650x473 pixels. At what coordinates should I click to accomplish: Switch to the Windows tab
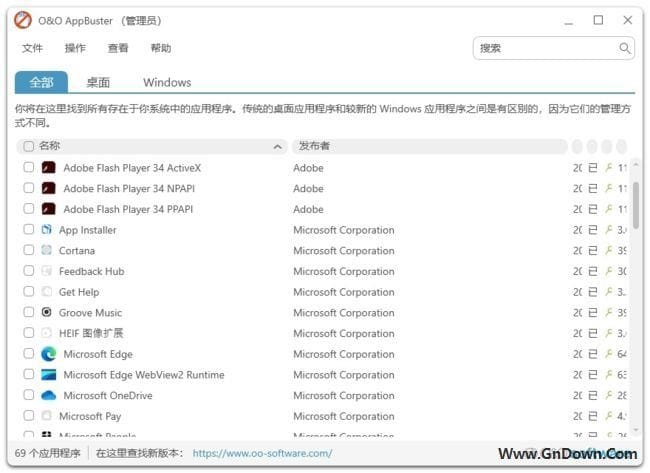tap(167, 82)
